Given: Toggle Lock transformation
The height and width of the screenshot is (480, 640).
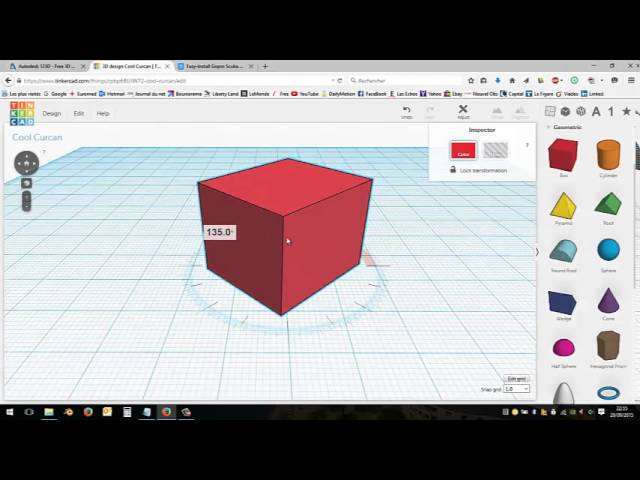Looking at the screenshot, I should coord(478,170).
